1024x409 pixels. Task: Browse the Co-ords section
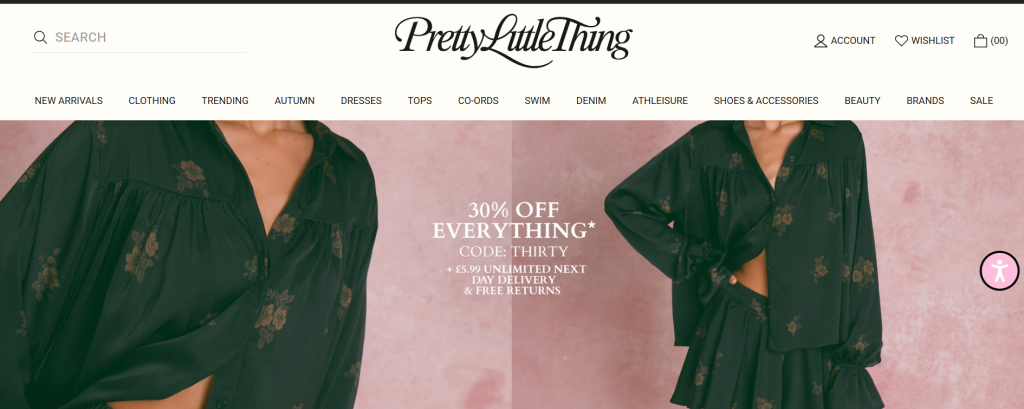click(x=478, y=101)
